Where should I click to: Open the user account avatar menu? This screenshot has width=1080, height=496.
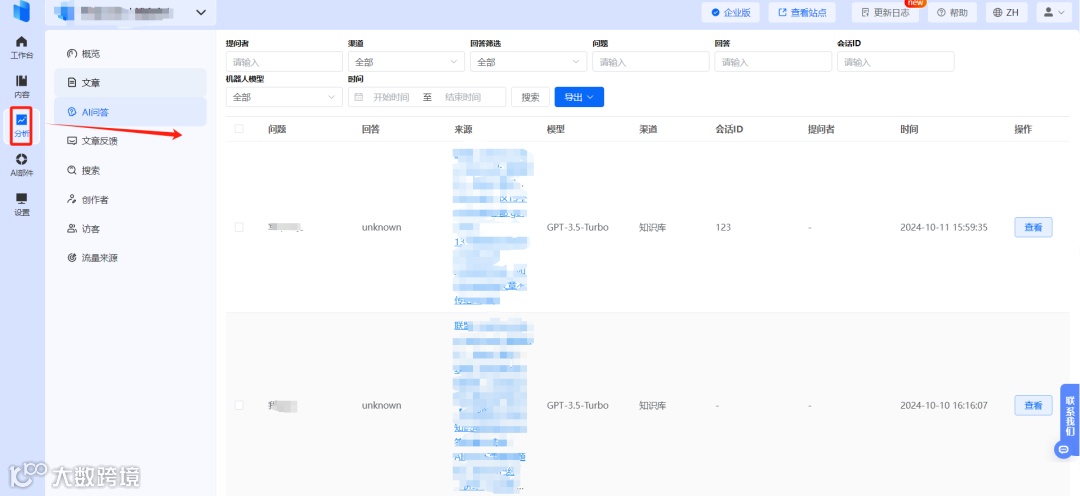pyautogui.click(x=1055, y=12)
